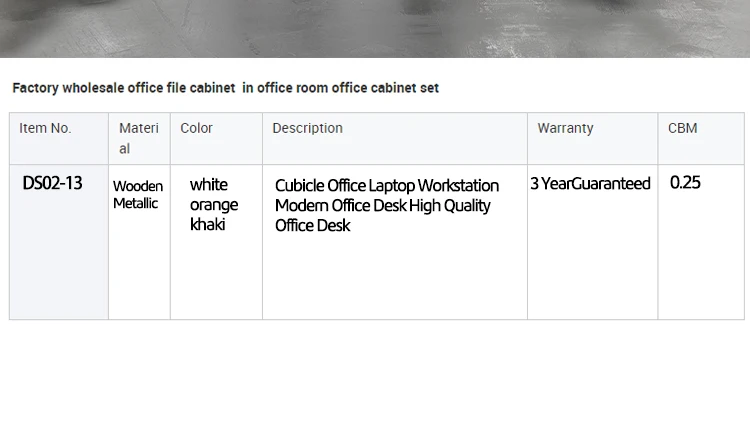
Task: Click the "Modern Office Desk High Quality" line
Action: (383, 205)
